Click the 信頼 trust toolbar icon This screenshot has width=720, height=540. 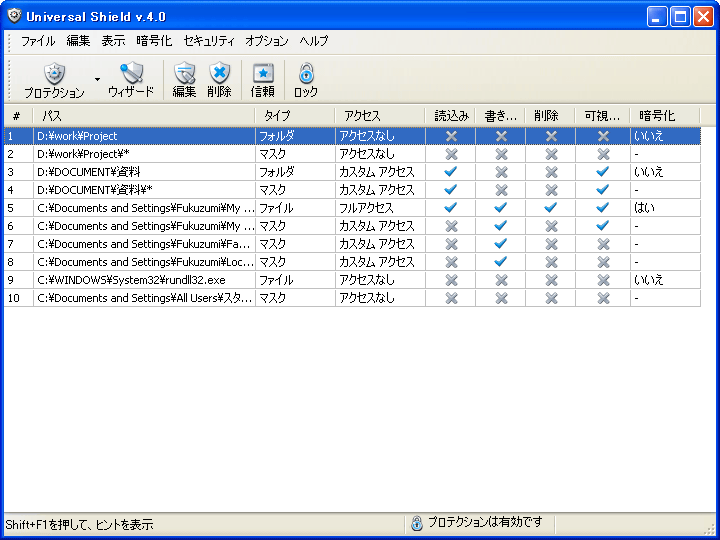pyautogui.click(x=262, y=74)
